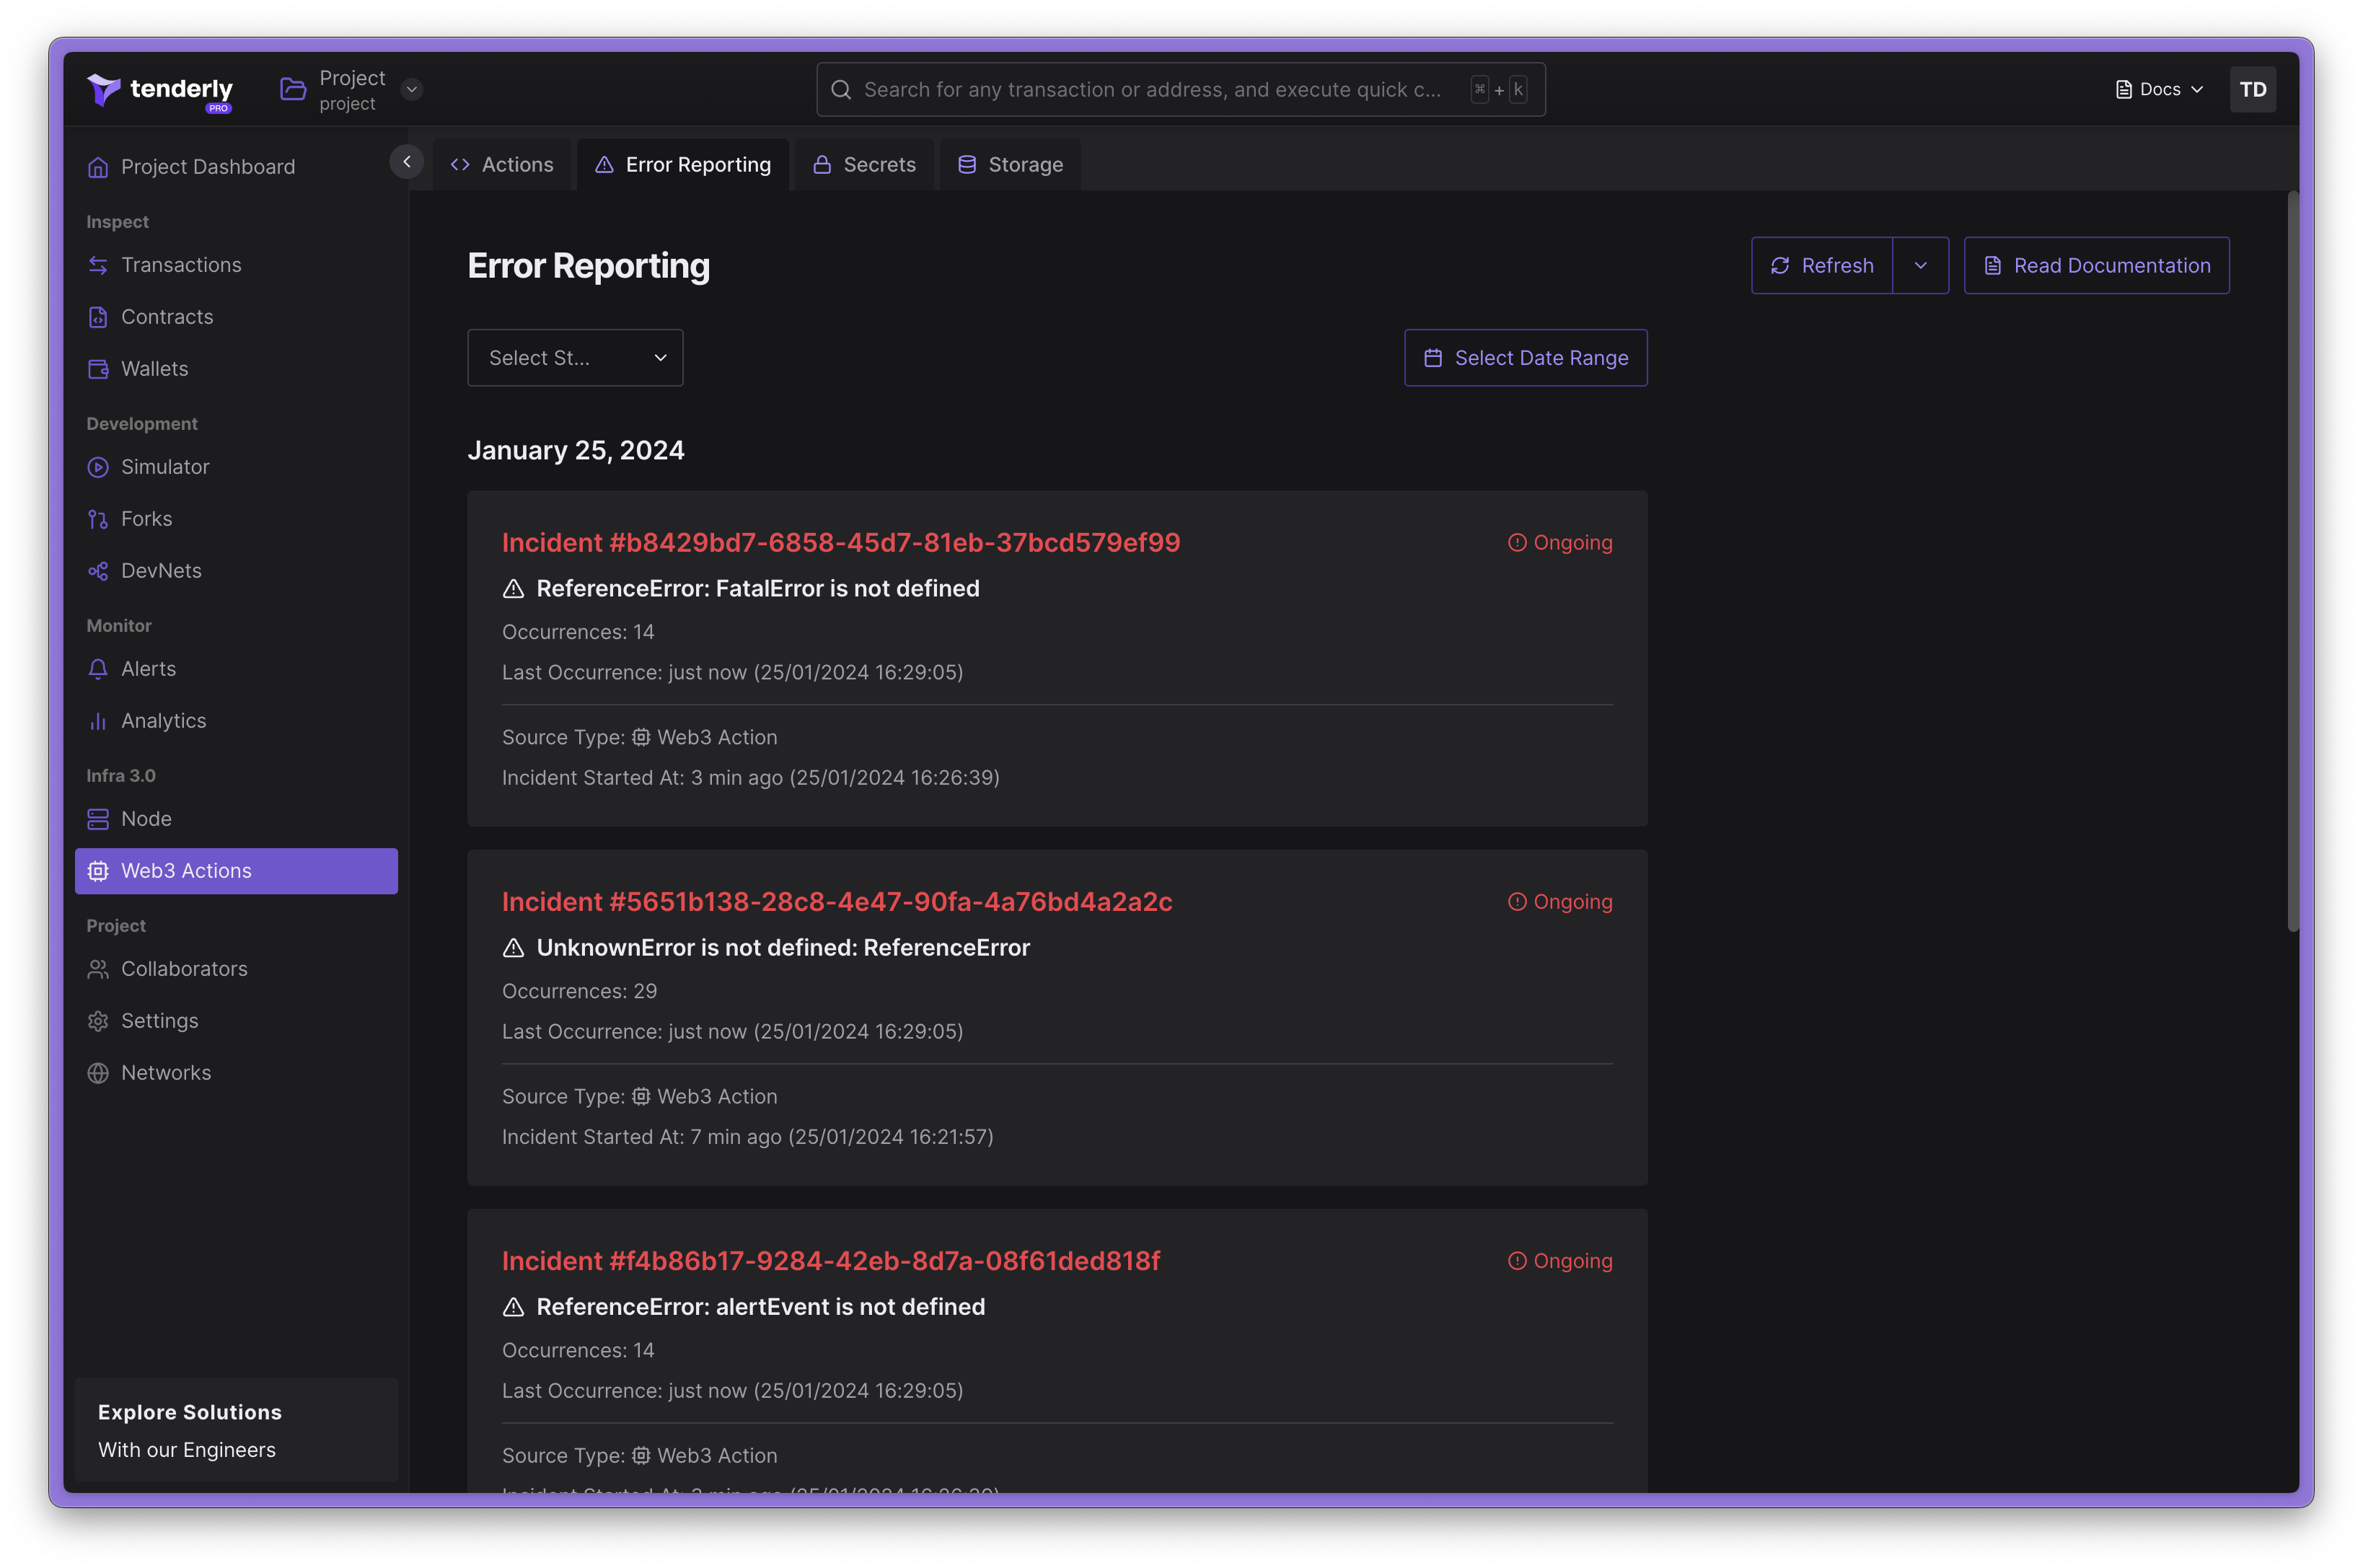
Task: Click the Transactions arrows icon
Action: pos(98,265)
